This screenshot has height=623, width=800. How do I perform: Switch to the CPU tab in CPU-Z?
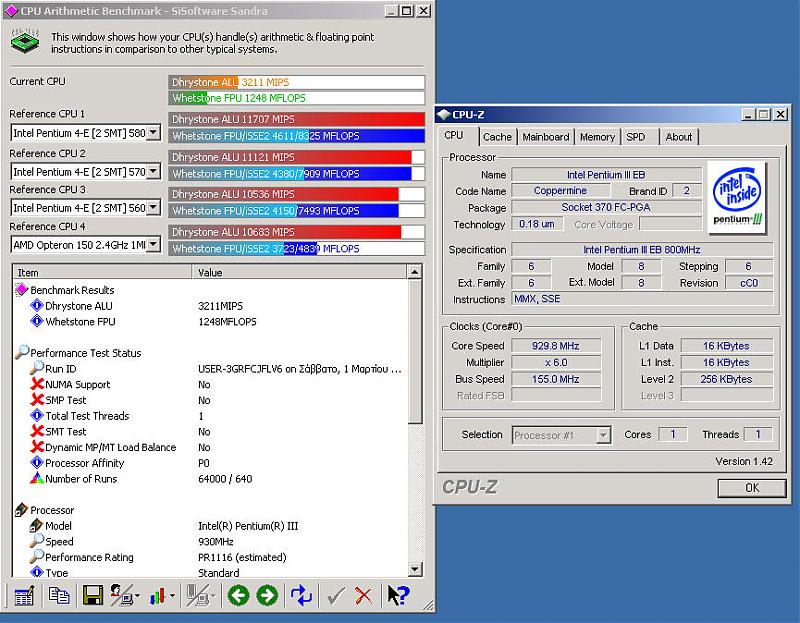(x=454, y=136)
